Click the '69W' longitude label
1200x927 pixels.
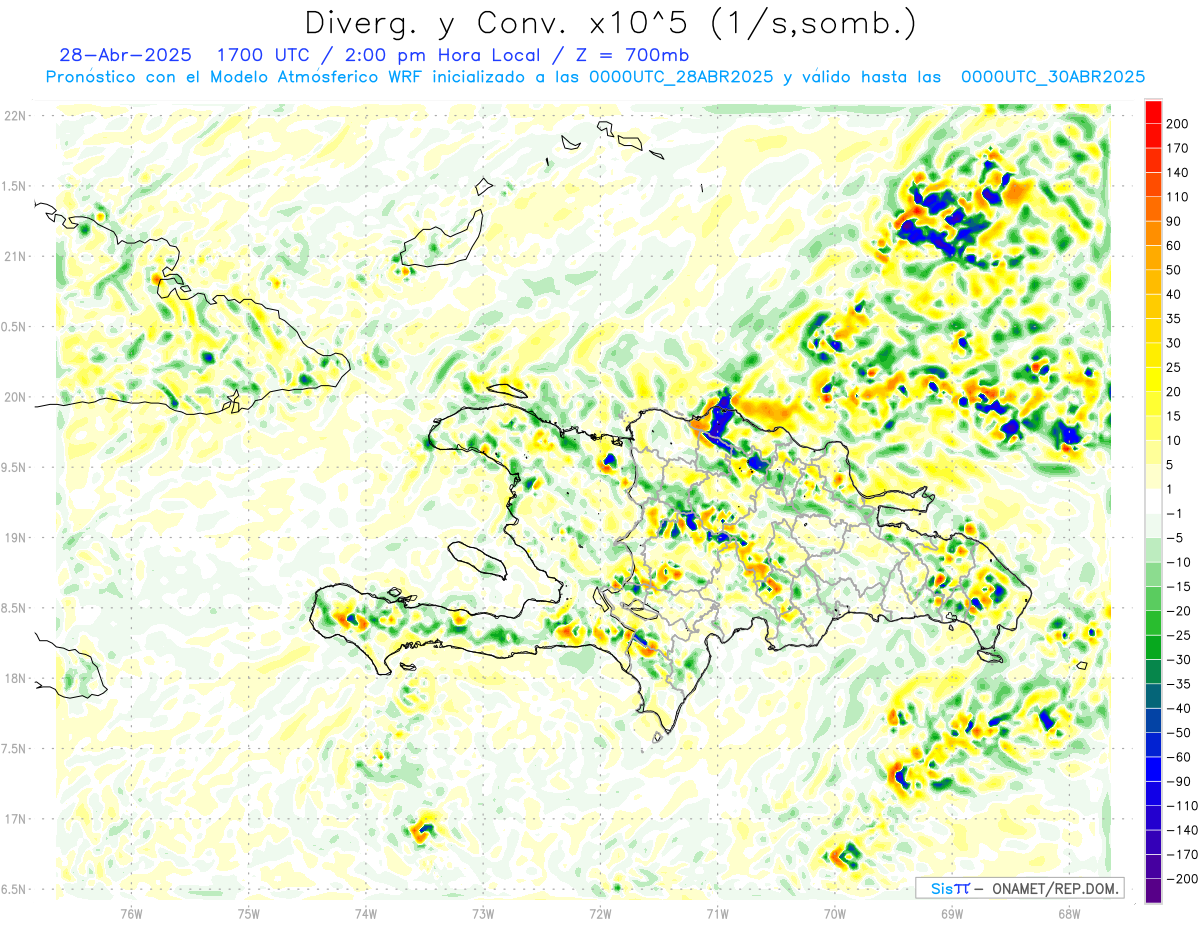coord(952,913)
